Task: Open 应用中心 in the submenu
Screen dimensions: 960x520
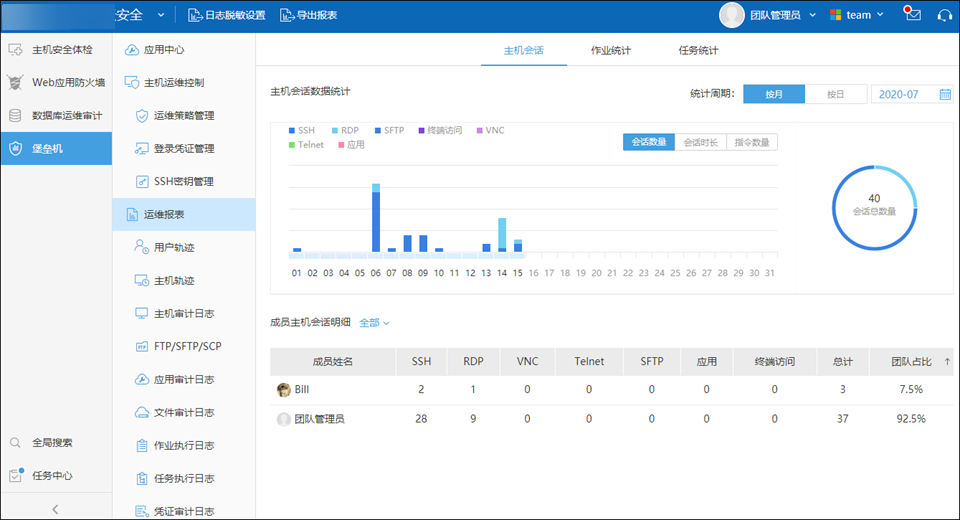Action: (184, 50)
